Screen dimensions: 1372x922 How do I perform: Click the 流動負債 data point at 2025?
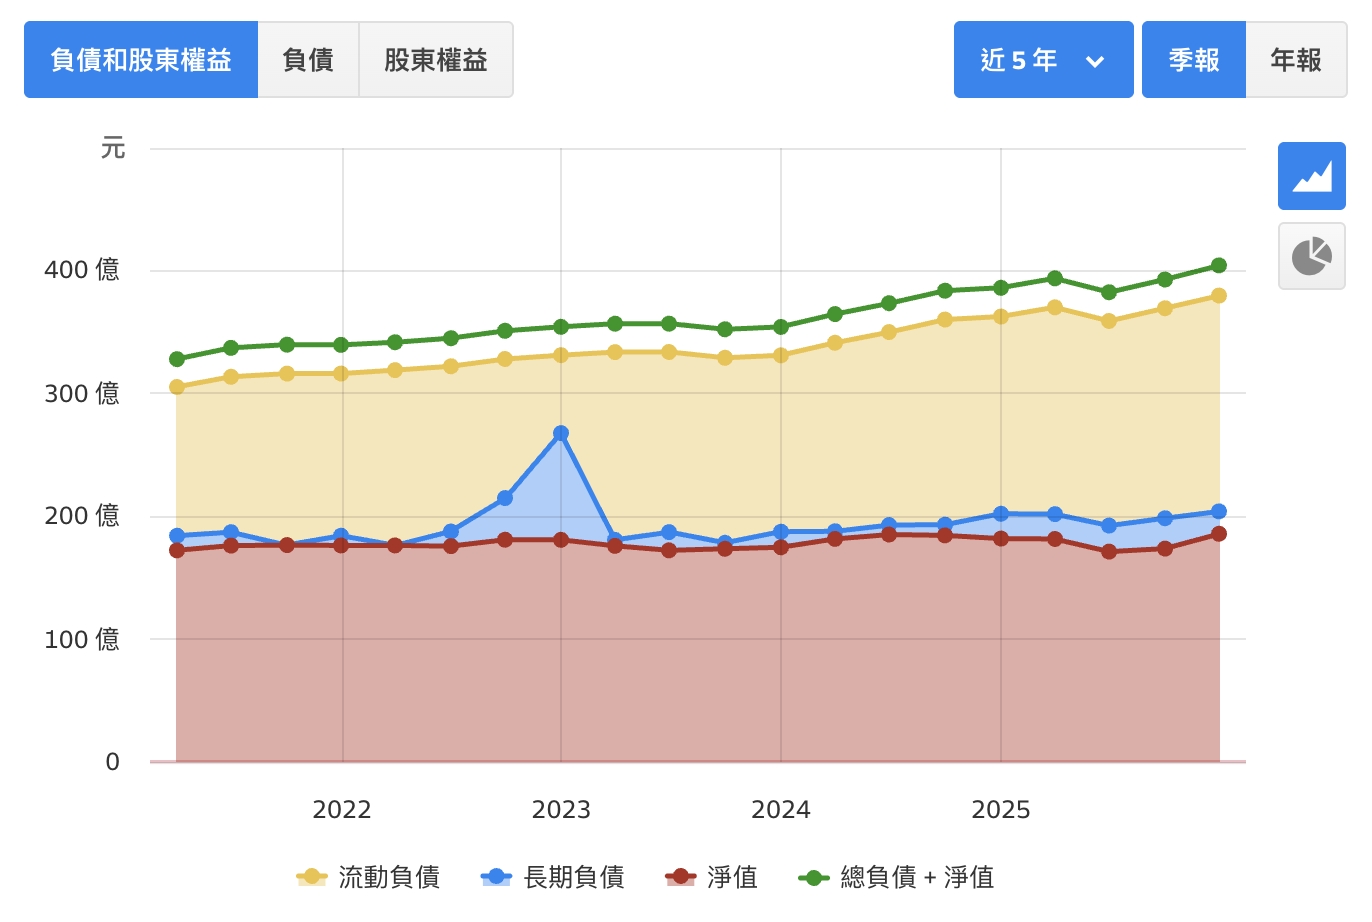click(1001, 317)
